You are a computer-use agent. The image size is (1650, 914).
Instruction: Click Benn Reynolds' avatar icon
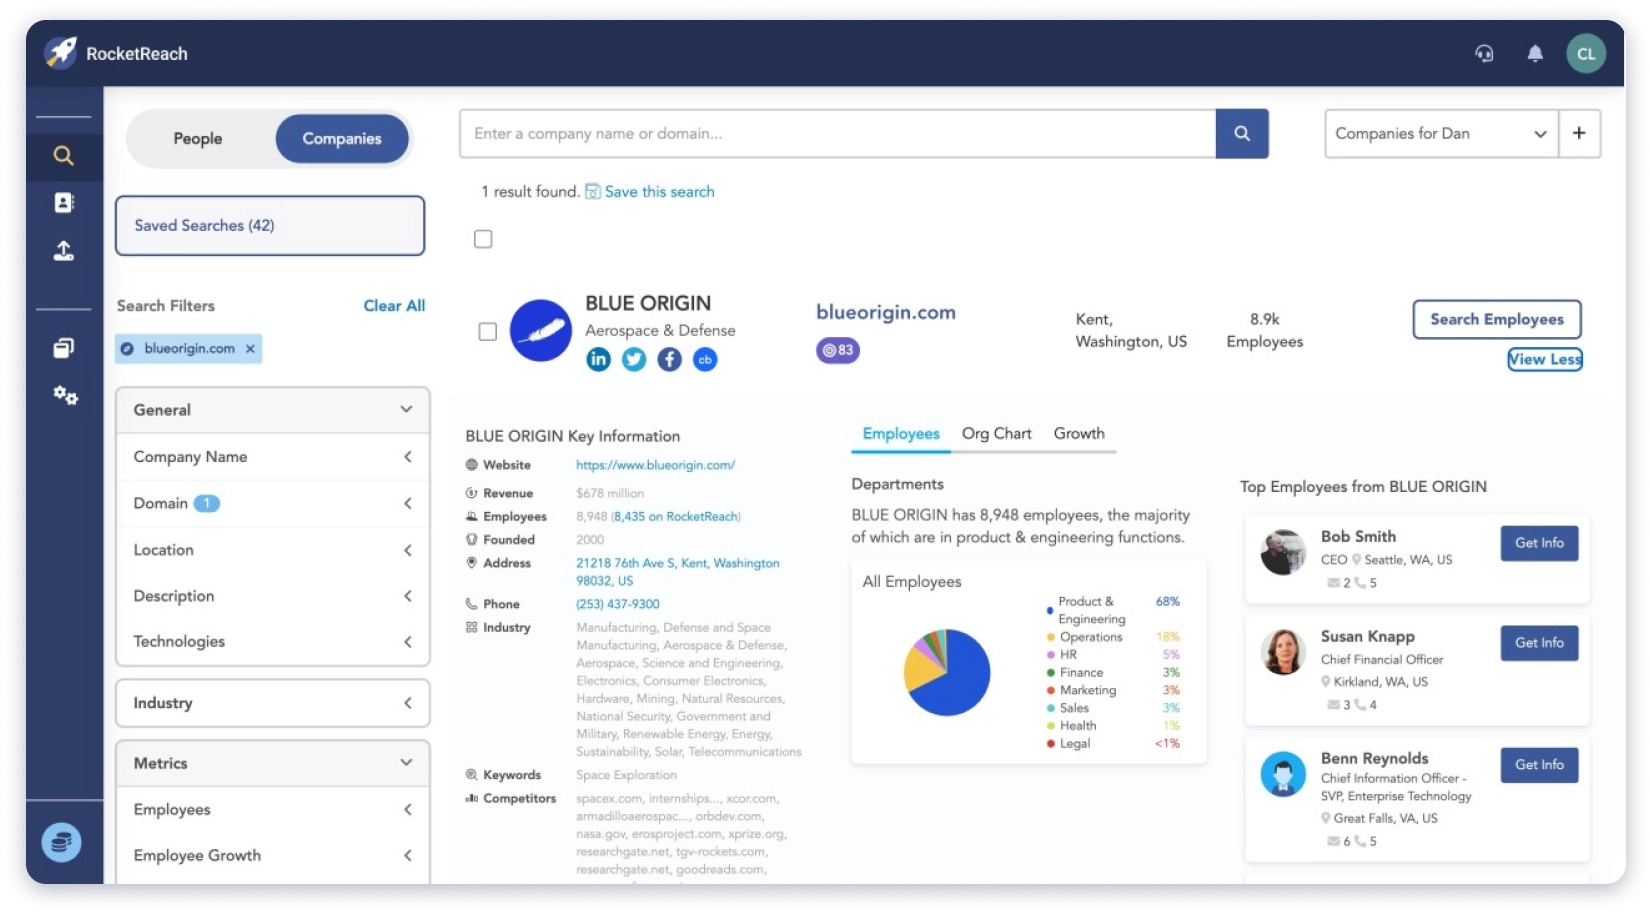click(1283, 774)
